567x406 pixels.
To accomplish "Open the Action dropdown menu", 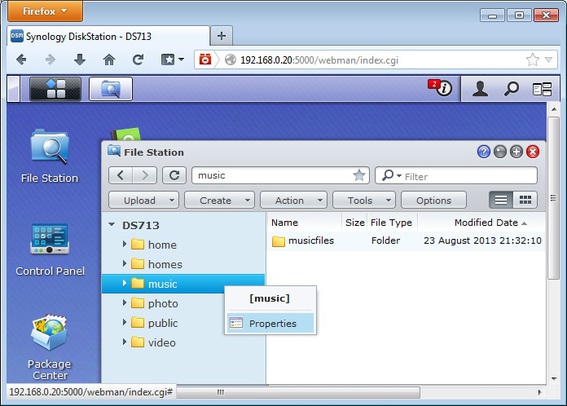I will point(294,200).
